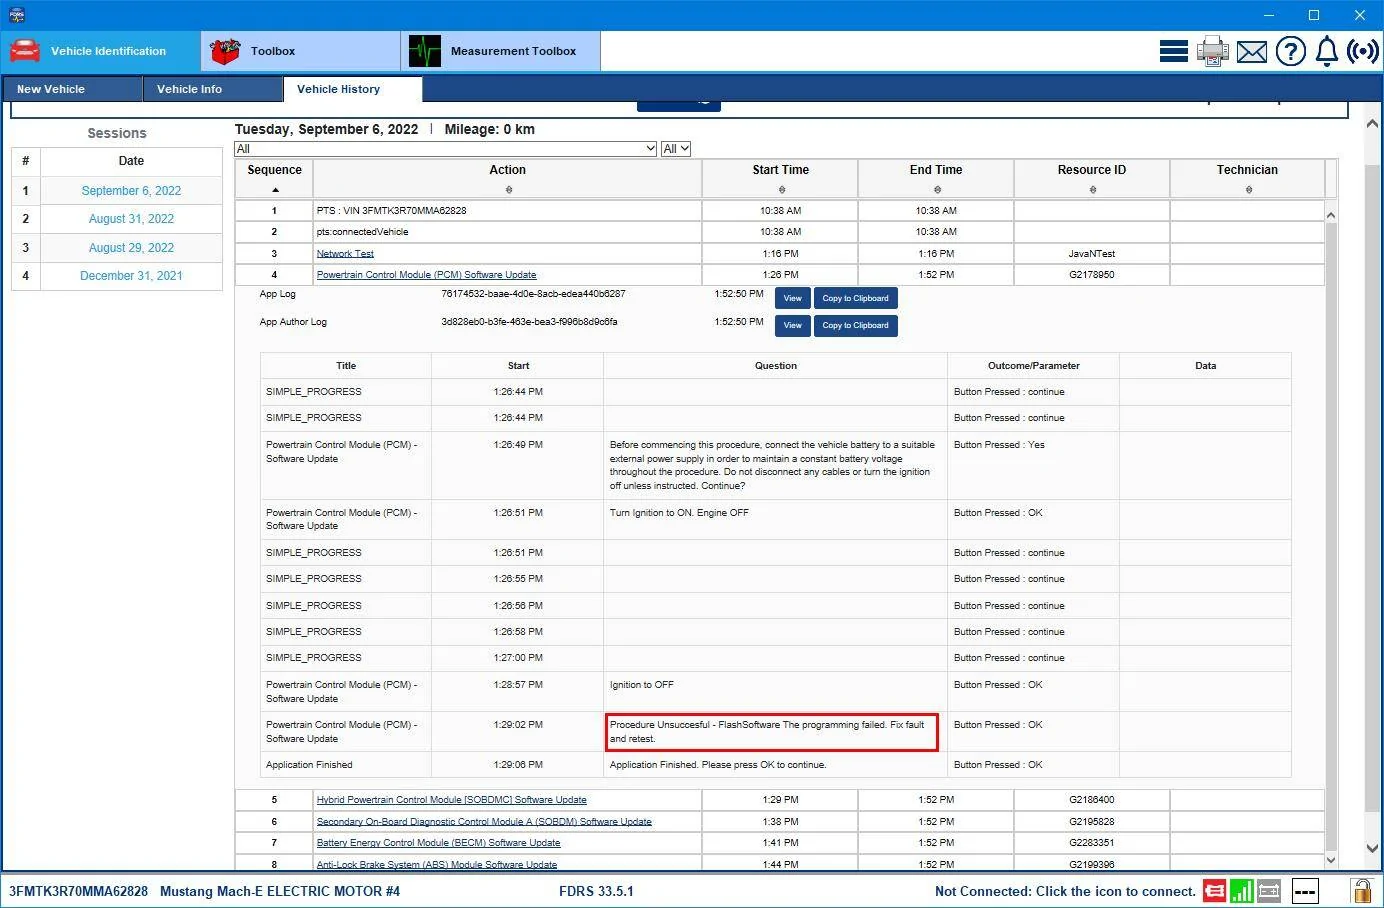The image size is (1384, 908).
Task: Click the FDRS 33.5.1 version text
Action: (x=596, y=891)
